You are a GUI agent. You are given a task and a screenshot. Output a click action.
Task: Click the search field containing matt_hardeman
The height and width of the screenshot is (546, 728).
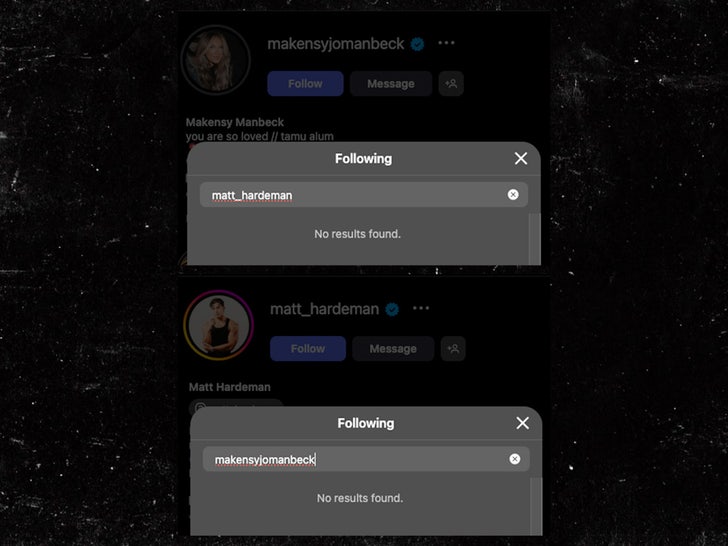click(364, 195)
